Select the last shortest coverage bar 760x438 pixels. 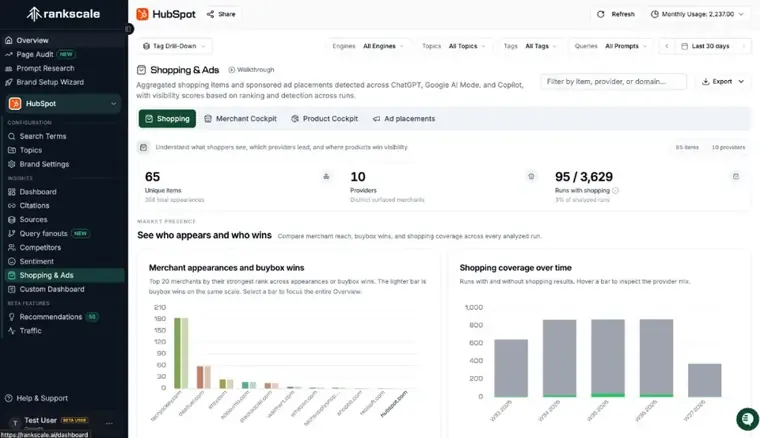(x=705, y=380)
